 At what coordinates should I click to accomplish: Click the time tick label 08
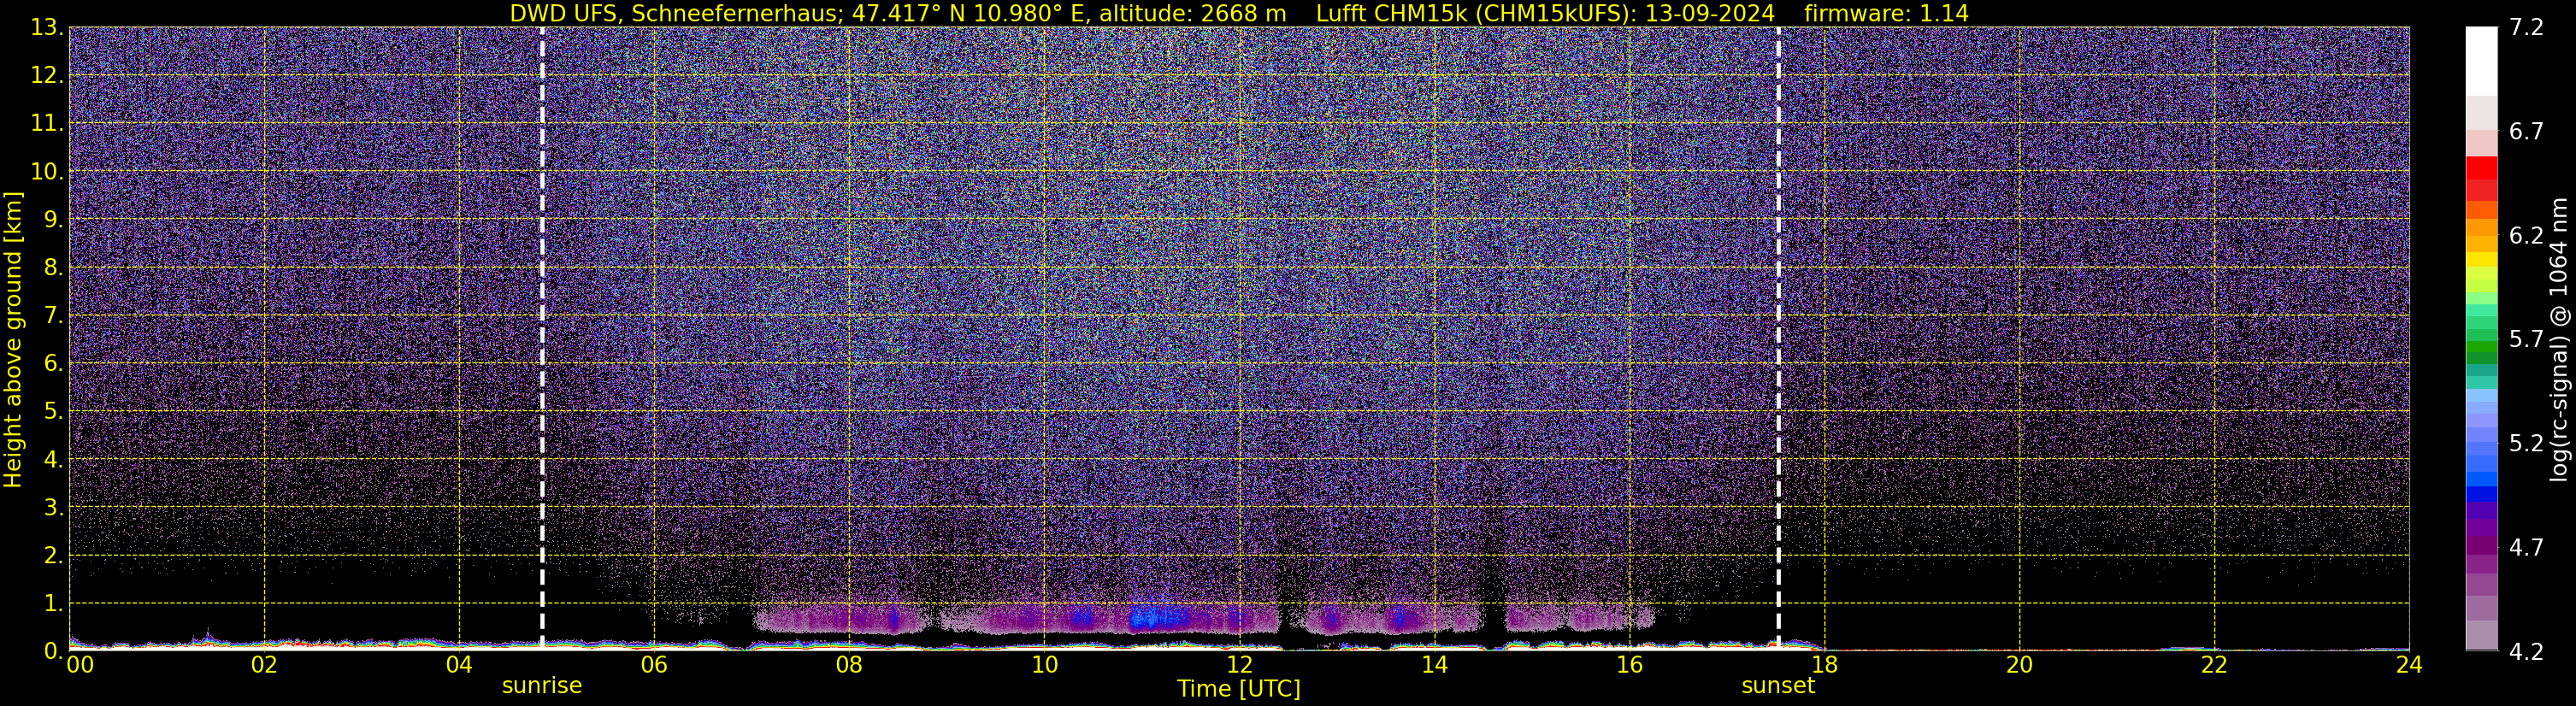coord(849,665)
